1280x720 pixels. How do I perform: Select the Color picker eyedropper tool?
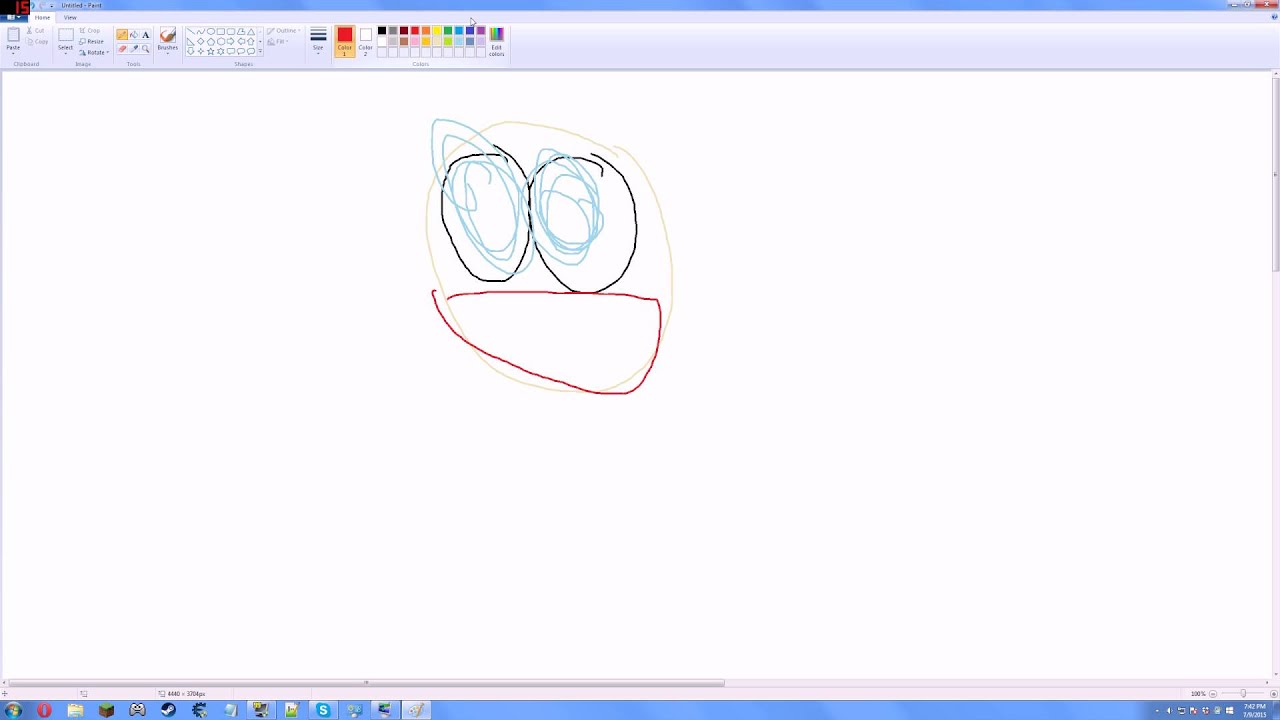(134, 49)
